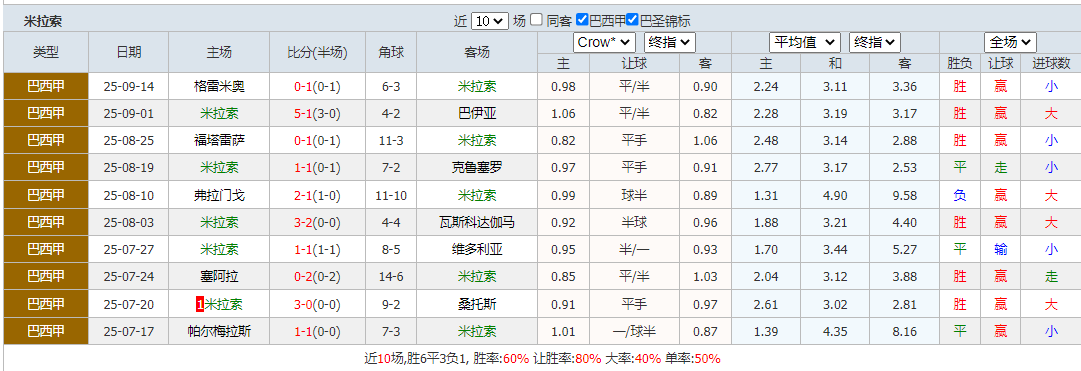Open the 平均值 dropdown

point(805,43)
